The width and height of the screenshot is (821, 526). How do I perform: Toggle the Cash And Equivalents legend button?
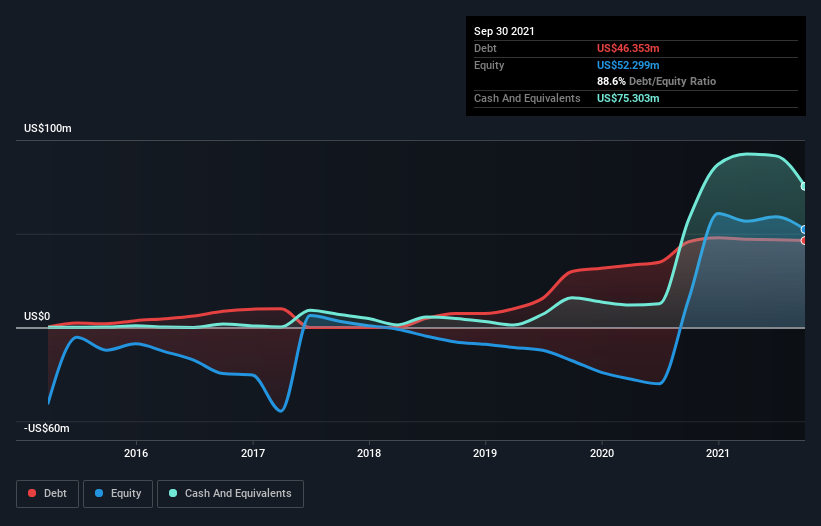click(230, 494)
